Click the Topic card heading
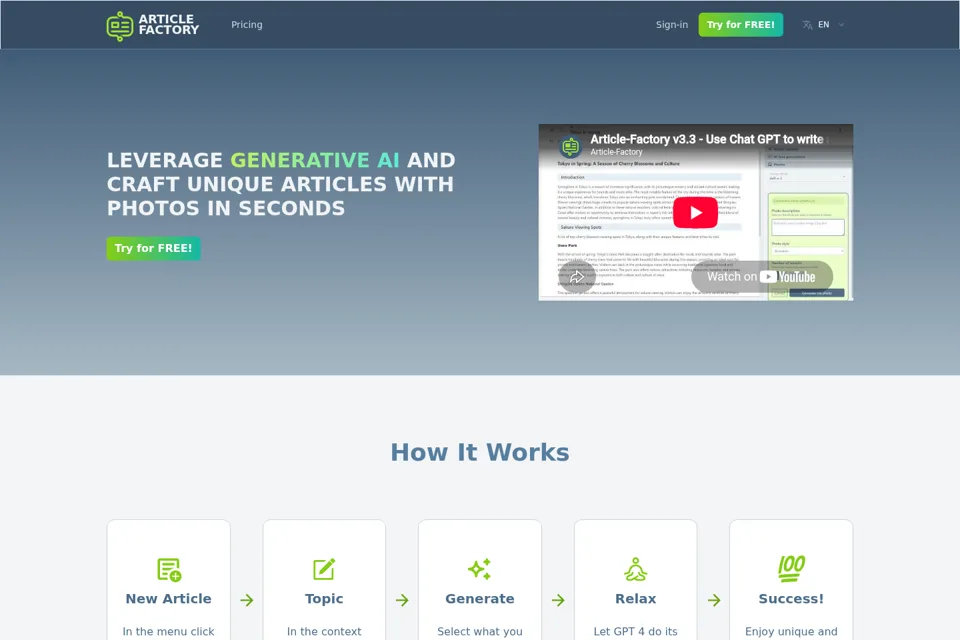This screenshot has width=960, height=640. pyautogui.click(x=324, y=598)
